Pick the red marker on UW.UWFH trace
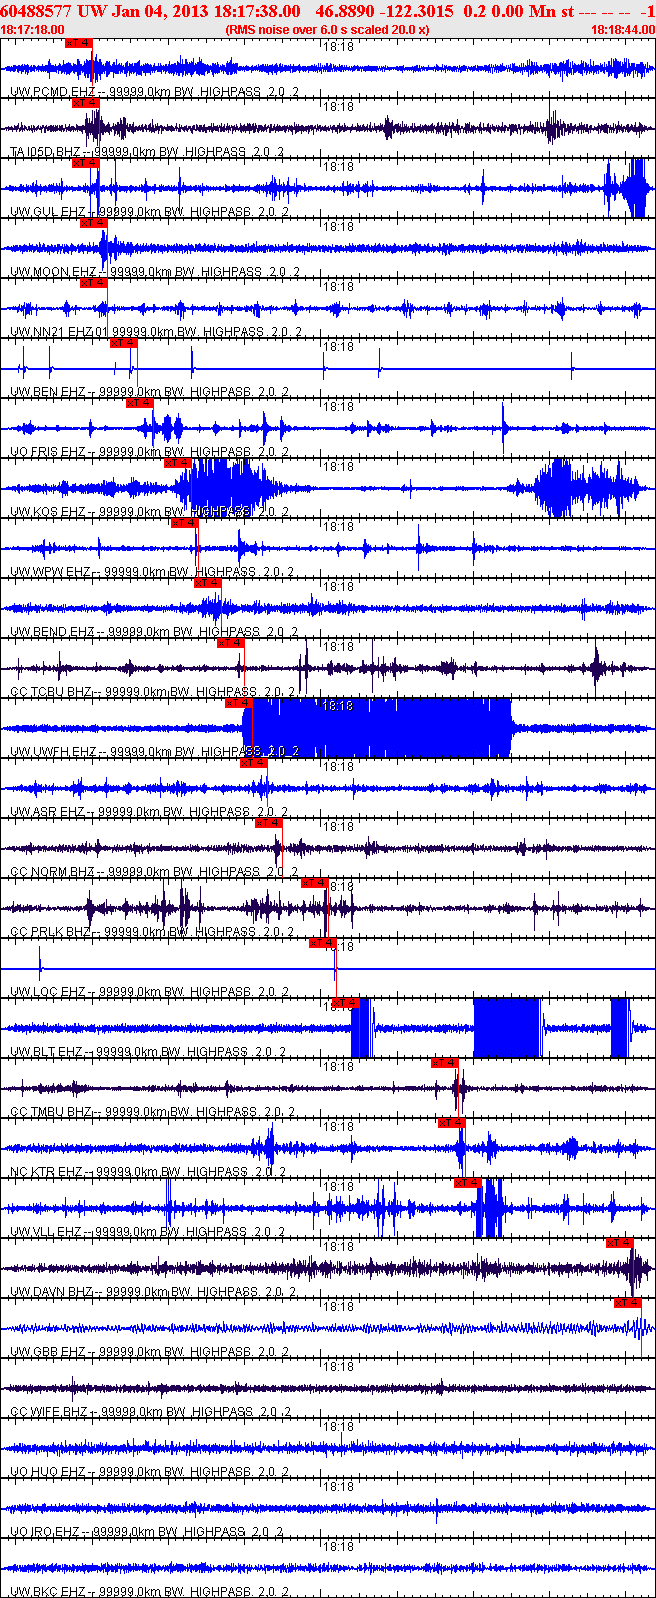 click(239, 703)
